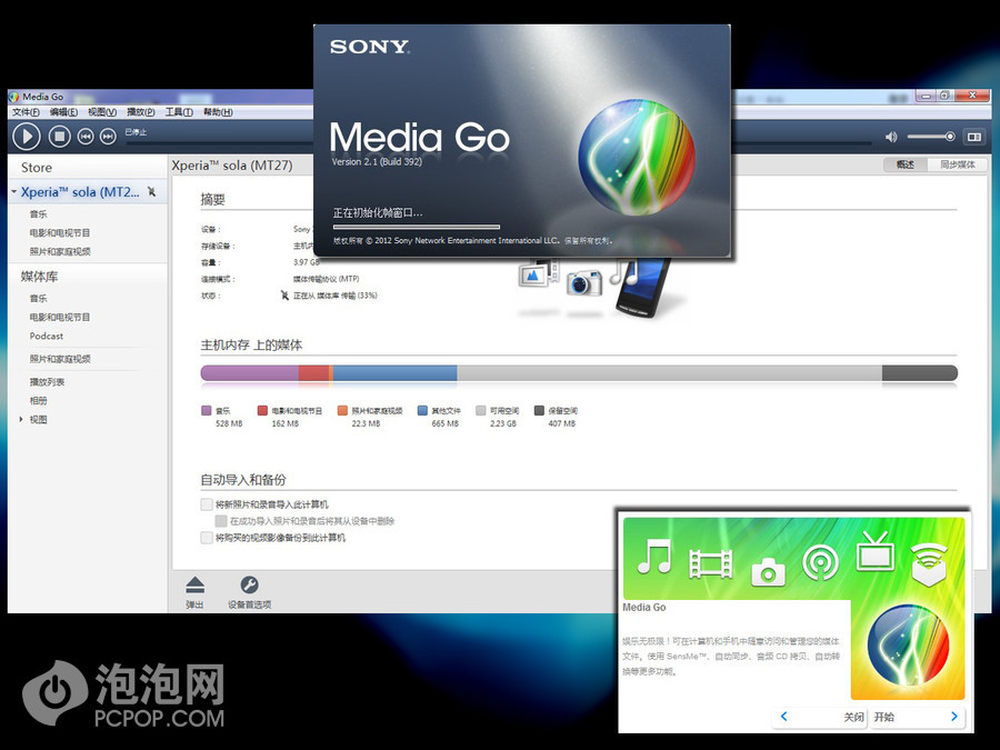Open 相册 in the sidebar
The image size is (1000, 750).
pyautogui.click(x=38, y=401)
